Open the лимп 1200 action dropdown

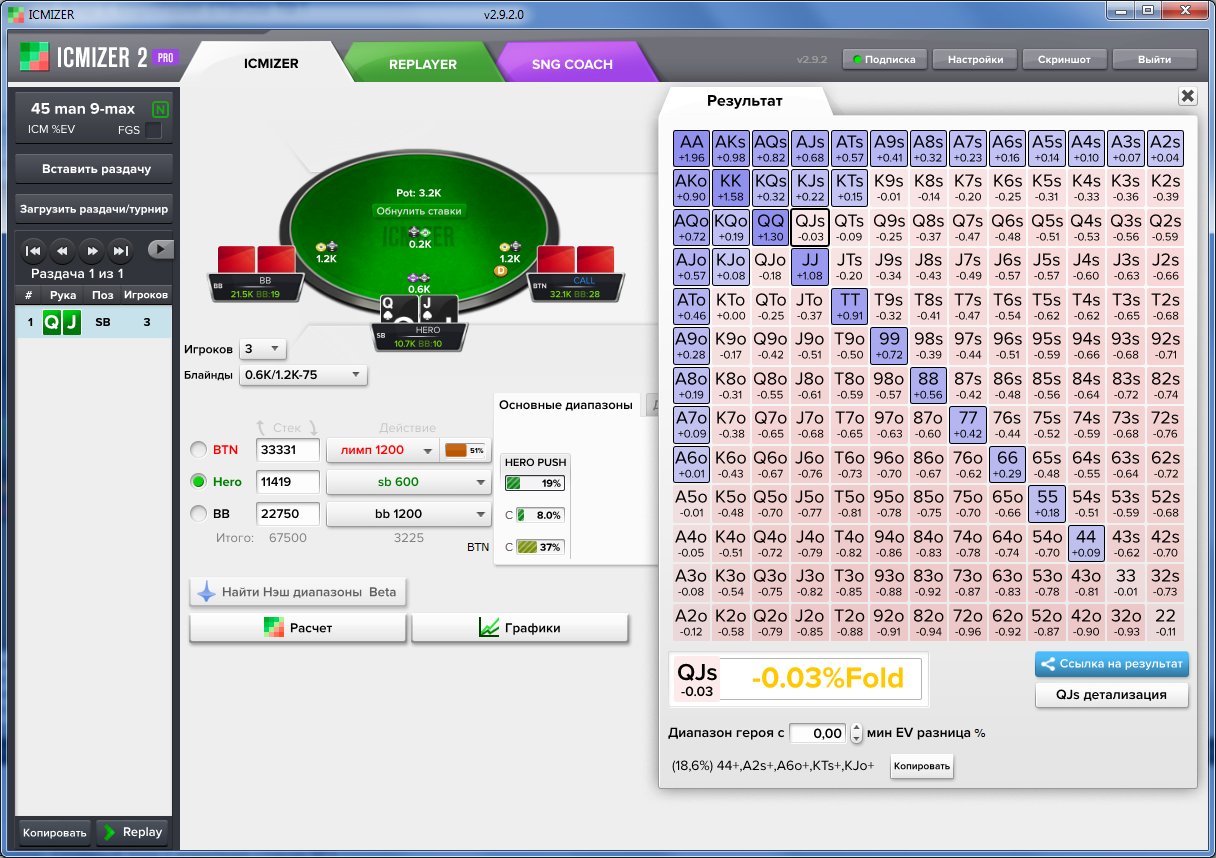click(383, 450)
